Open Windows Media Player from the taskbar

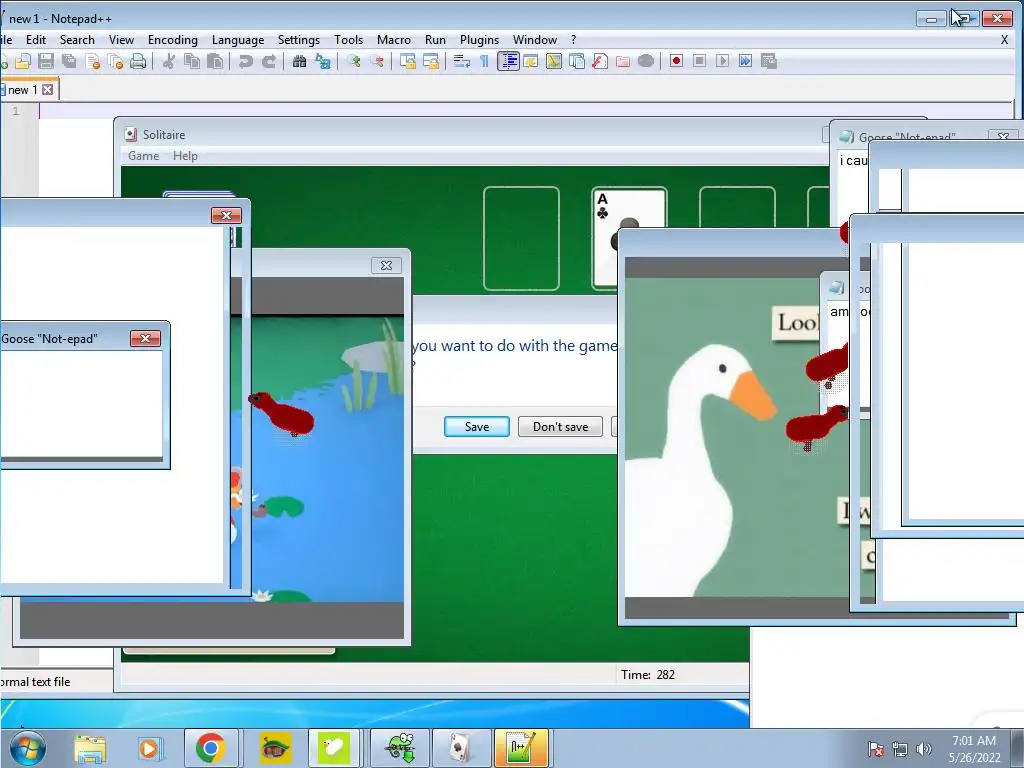coord(150,748)
